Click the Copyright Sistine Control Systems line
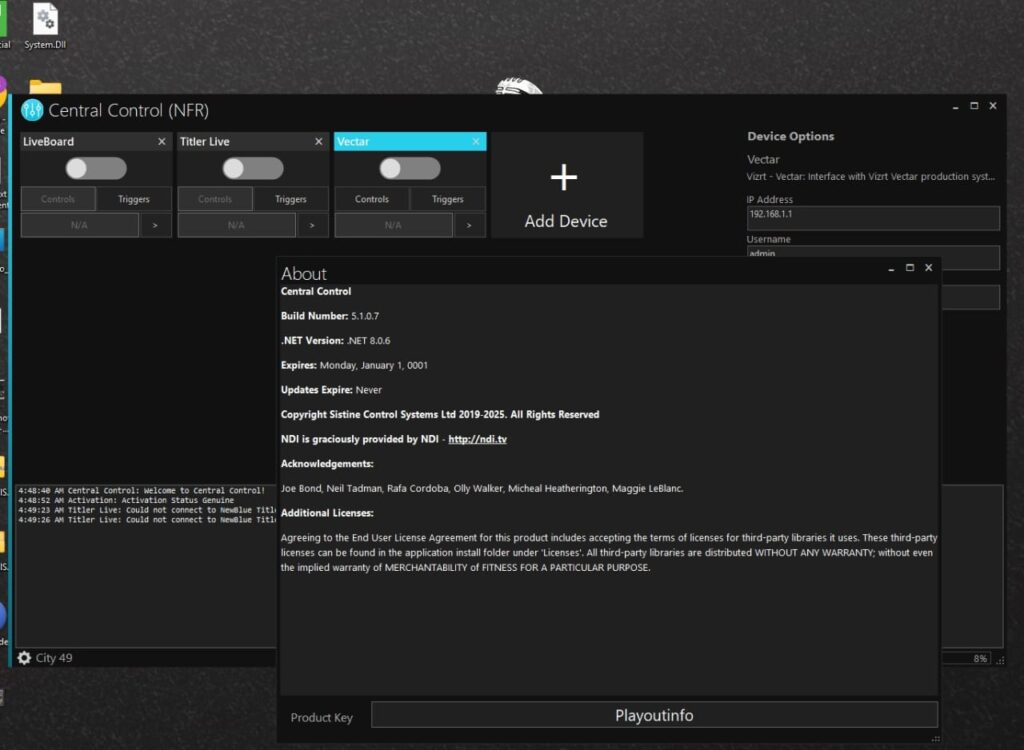The width and height of the screenshot is (1024, 750). coord(440,415)
